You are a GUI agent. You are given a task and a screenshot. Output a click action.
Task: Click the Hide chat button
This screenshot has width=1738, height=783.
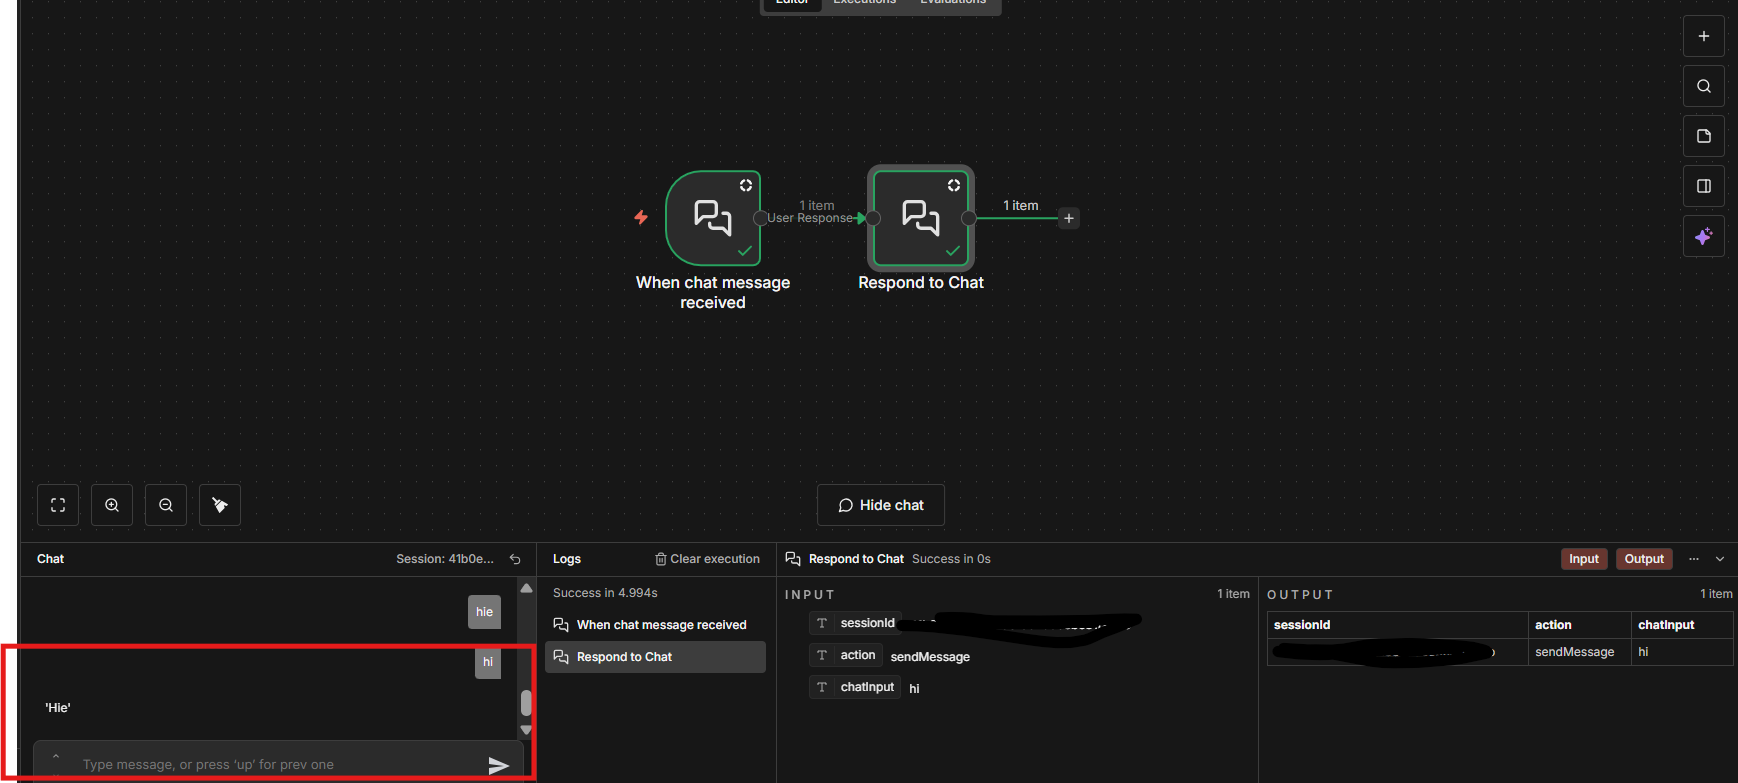pyautogui.click(x=880, y=505)
